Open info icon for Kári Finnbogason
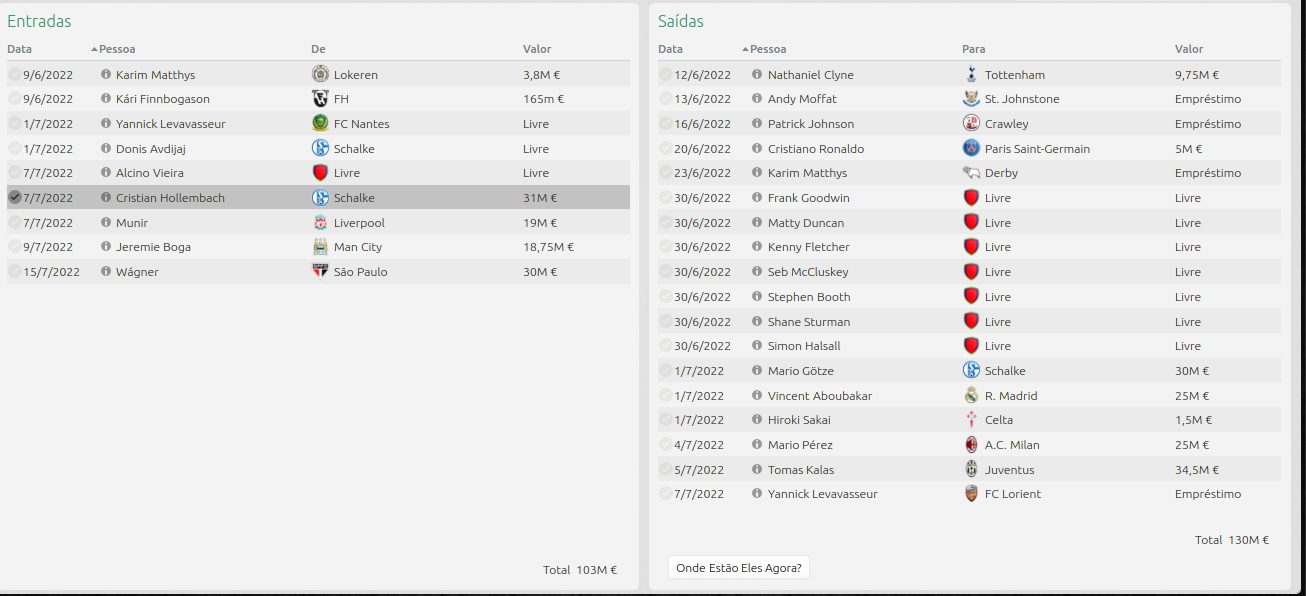The width and height of the screenshot is (1306, 596). click(x=106, y=99)
